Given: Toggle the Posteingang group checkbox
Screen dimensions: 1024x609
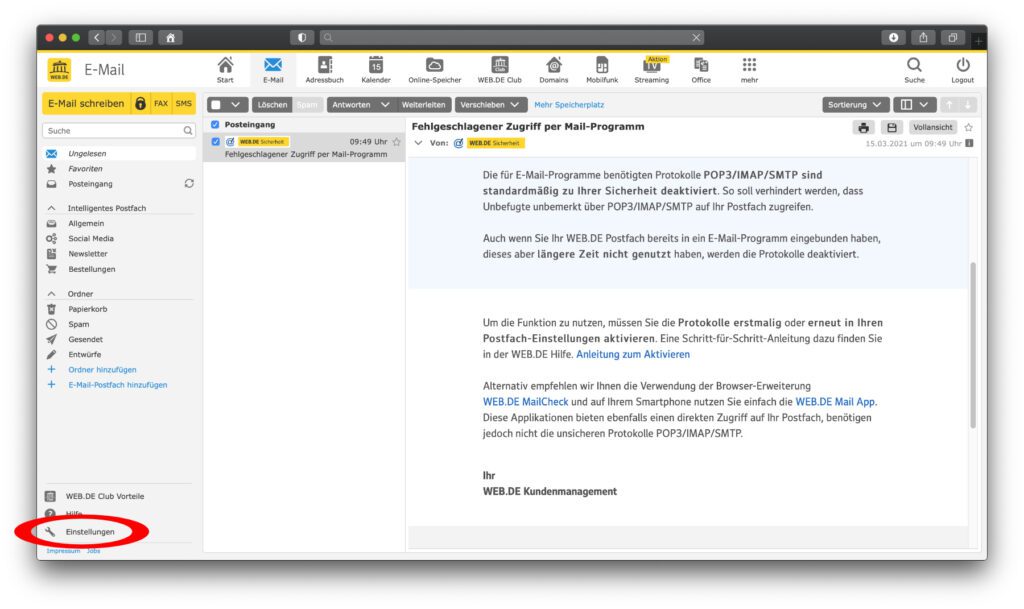Looking at the screenshot, I should click(x=215, y=124).
